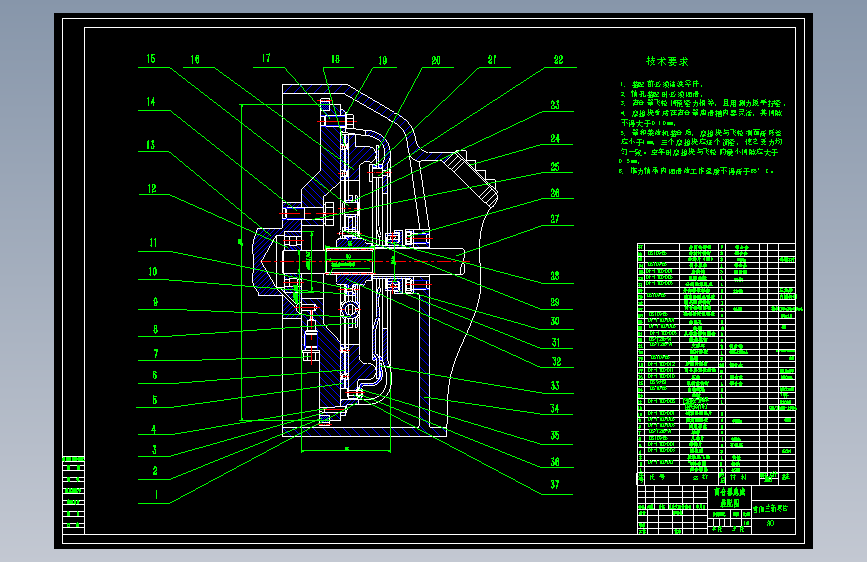Viewport: 867px width, 562px height.
Task: Choose the part number 31 text
Action: (556, 342)
